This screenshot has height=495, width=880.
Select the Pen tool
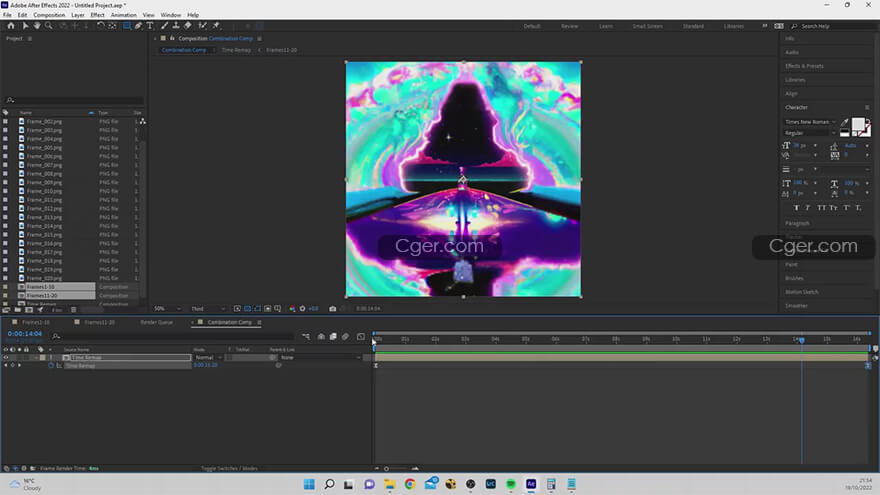pyautogui.click(x=139, y=26)
